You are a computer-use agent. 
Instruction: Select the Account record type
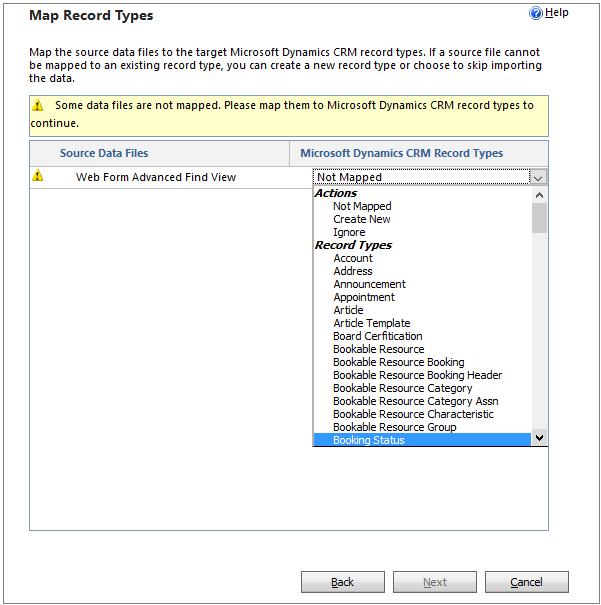click(353, 258)
